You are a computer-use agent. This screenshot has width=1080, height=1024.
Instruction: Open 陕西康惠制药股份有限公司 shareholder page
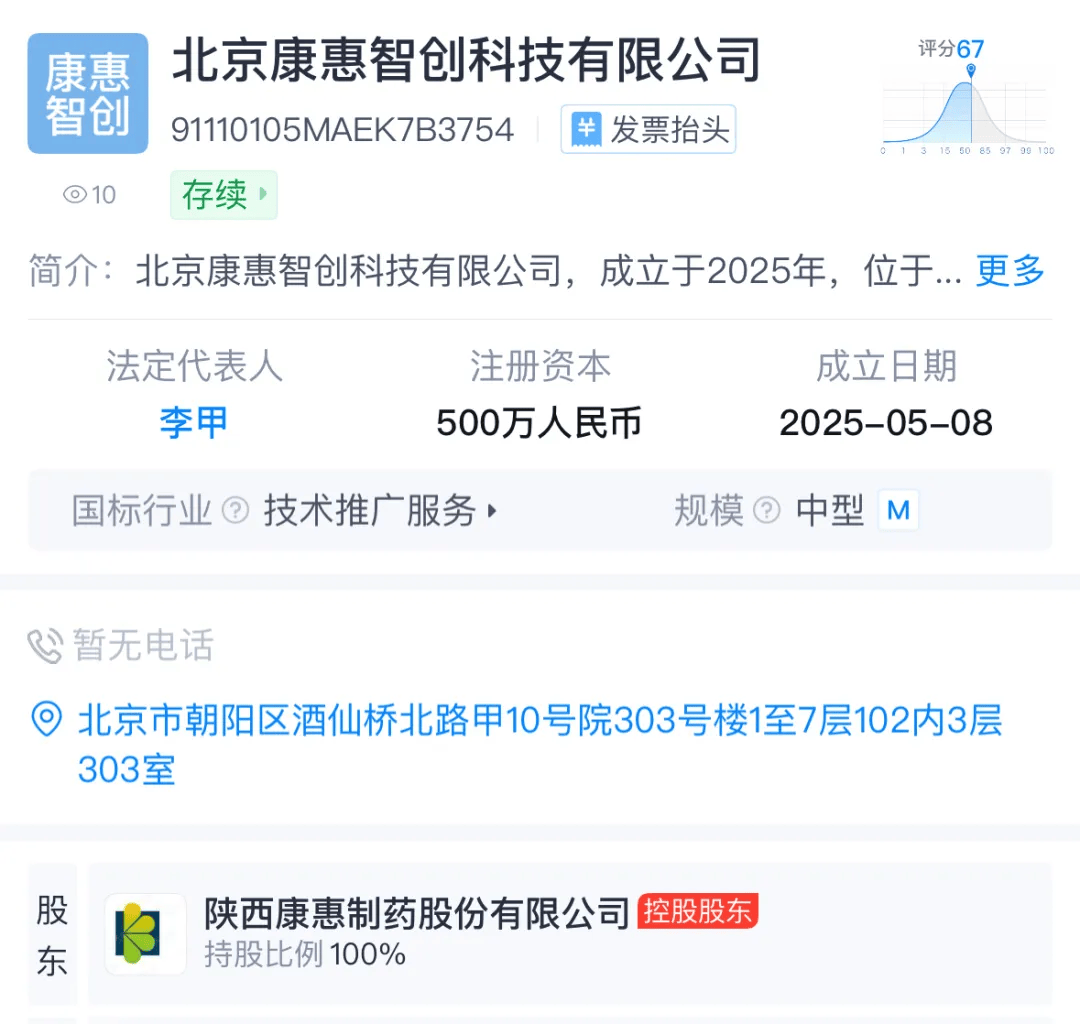[x=417, y=913]
